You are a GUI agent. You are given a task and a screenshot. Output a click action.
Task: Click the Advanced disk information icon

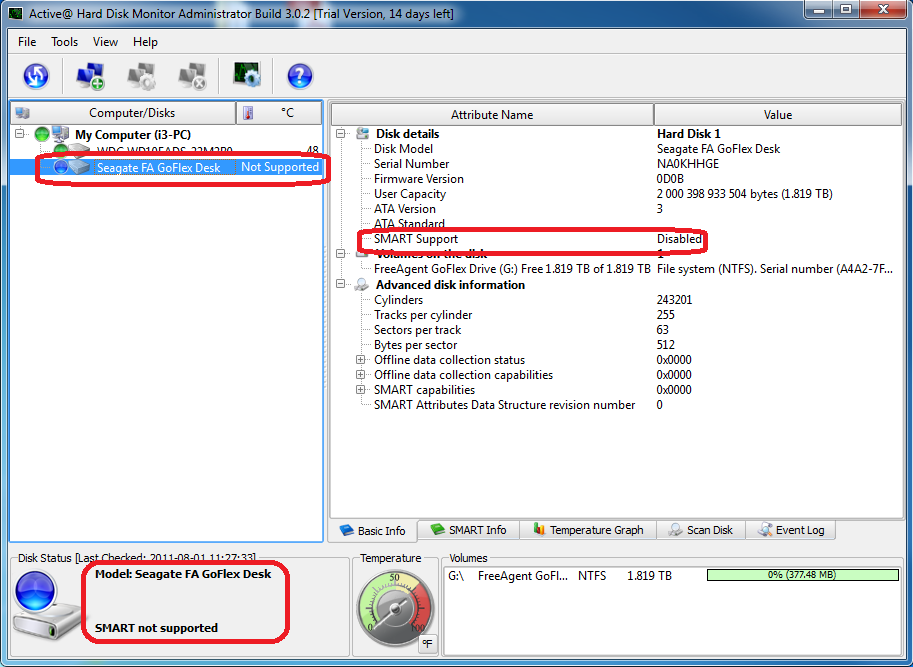pyautogui.click(x=362, y=285)
